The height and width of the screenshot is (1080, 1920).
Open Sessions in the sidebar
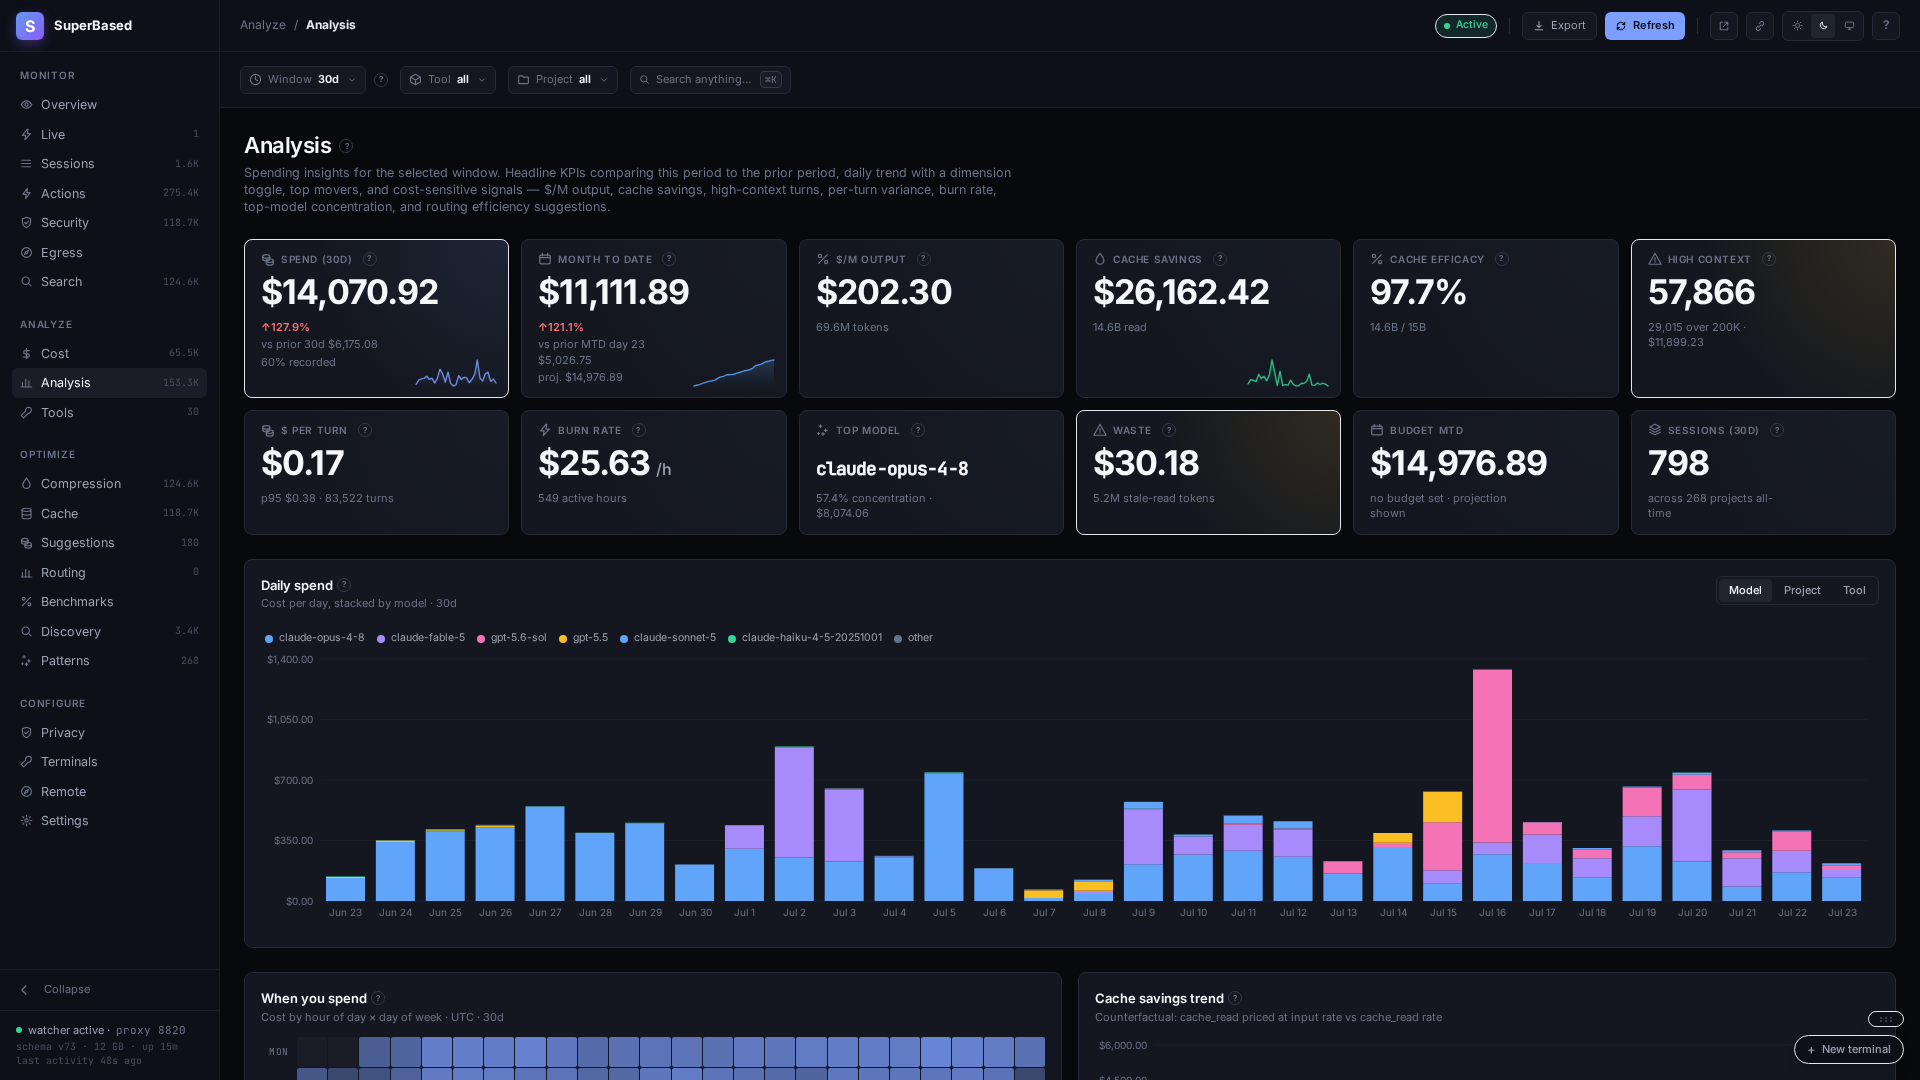click(109, 164)
